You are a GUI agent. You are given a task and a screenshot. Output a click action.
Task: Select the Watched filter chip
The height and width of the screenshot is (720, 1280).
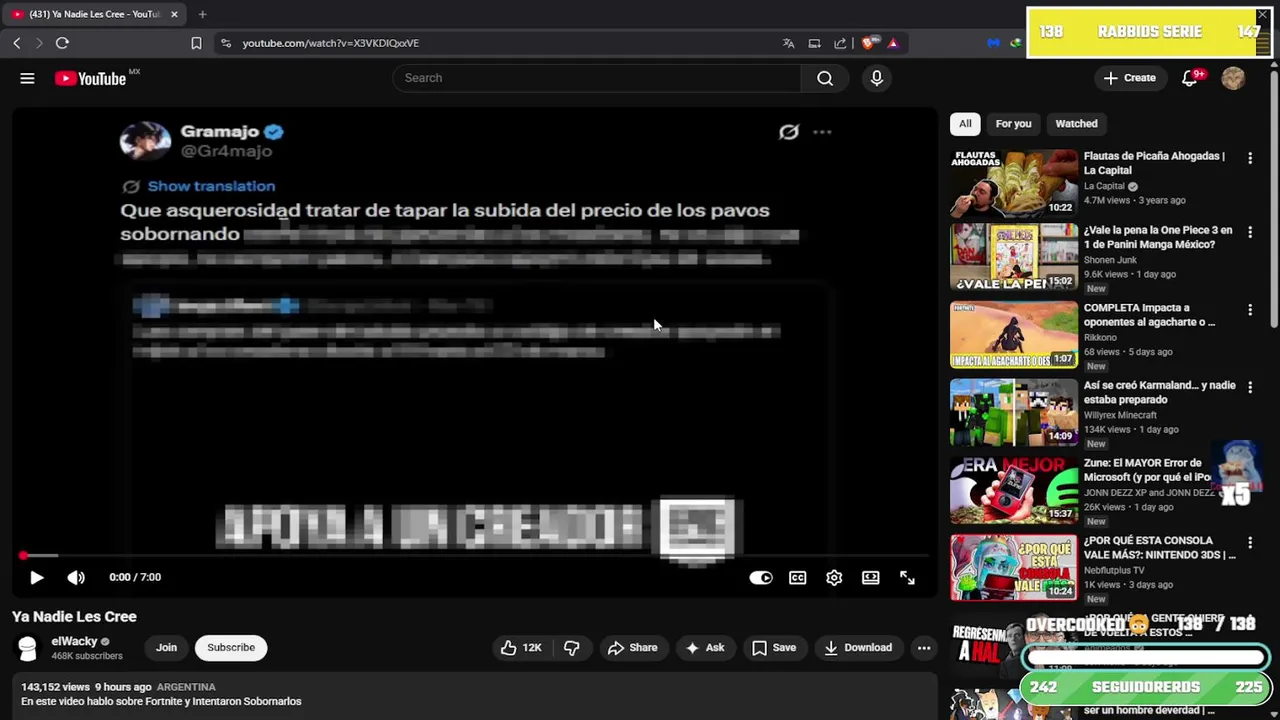1076,124
